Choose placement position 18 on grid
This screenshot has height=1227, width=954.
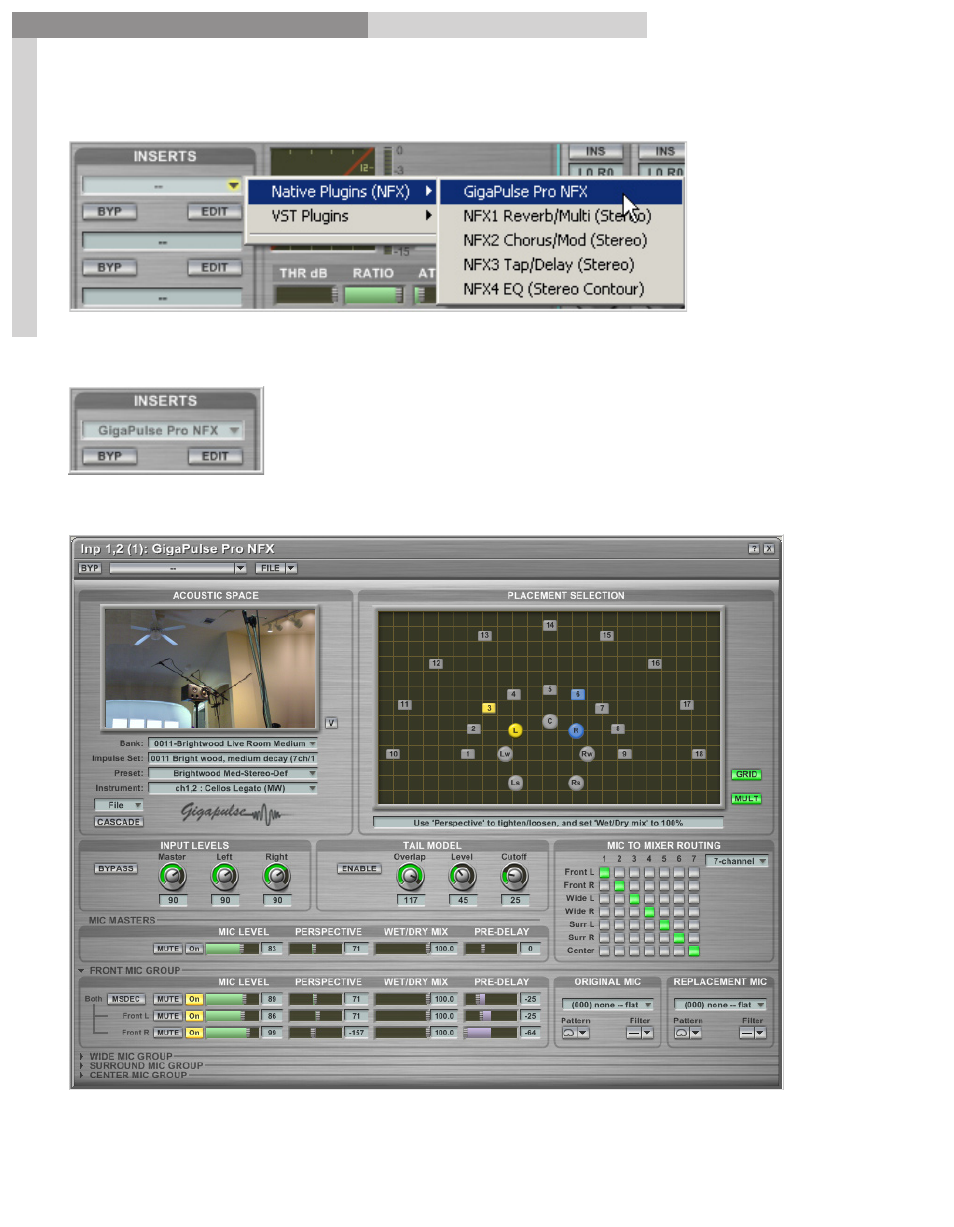[x=699, y=754]
